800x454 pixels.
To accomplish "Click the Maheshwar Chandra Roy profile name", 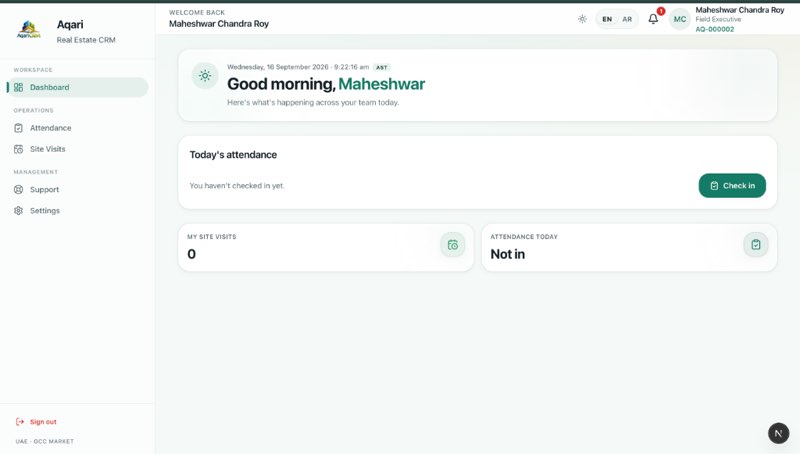I will coord(740,10).
